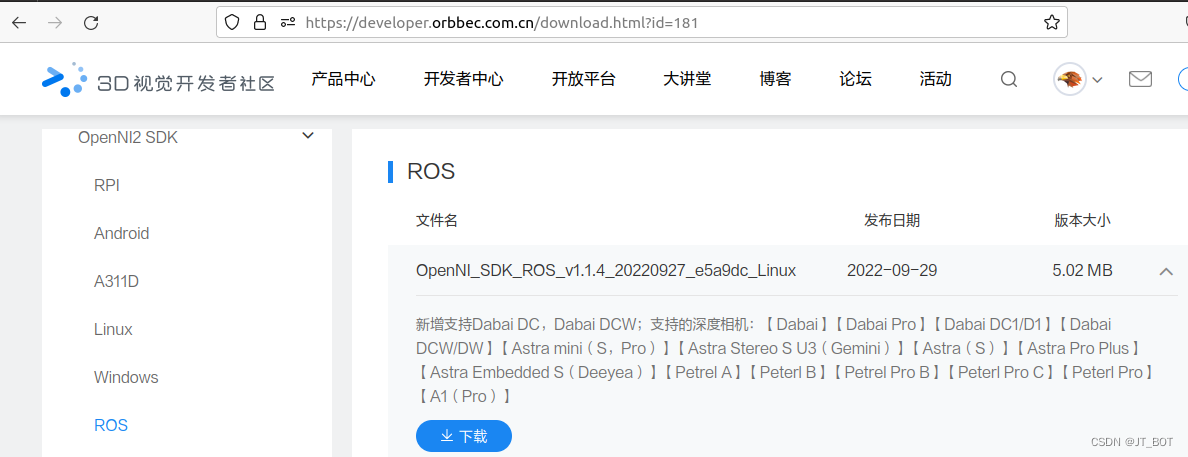This screenshot has width=1188, height=457.
Task: Click the OpenNI_SDK_ROS_v1.1.4_20220927_e5a9dc_Linux file name
Action: 606,271
